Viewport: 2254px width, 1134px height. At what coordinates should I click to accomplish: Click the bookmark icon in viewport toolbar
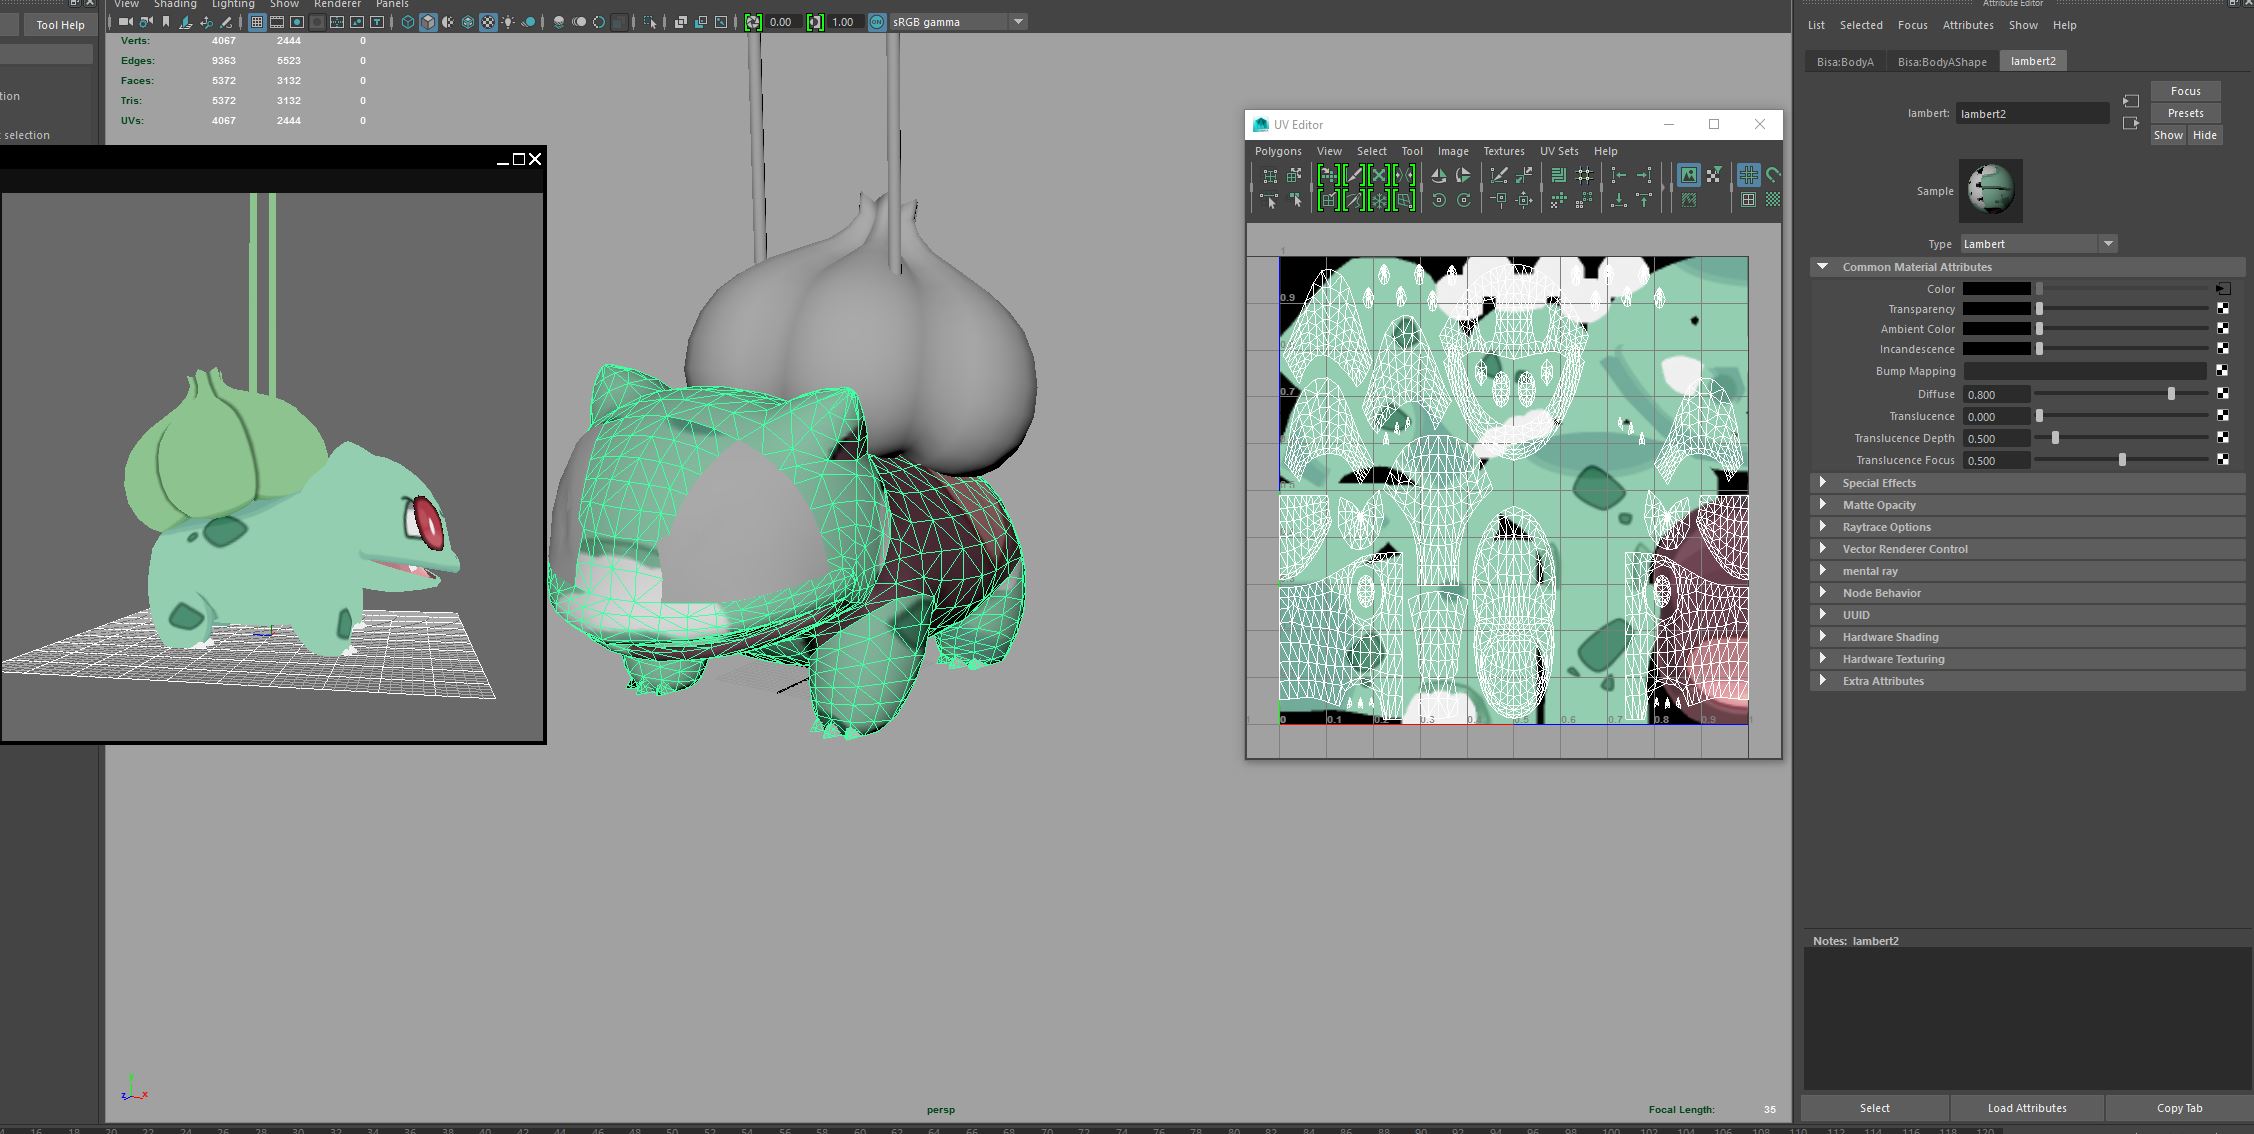[166, 22]
